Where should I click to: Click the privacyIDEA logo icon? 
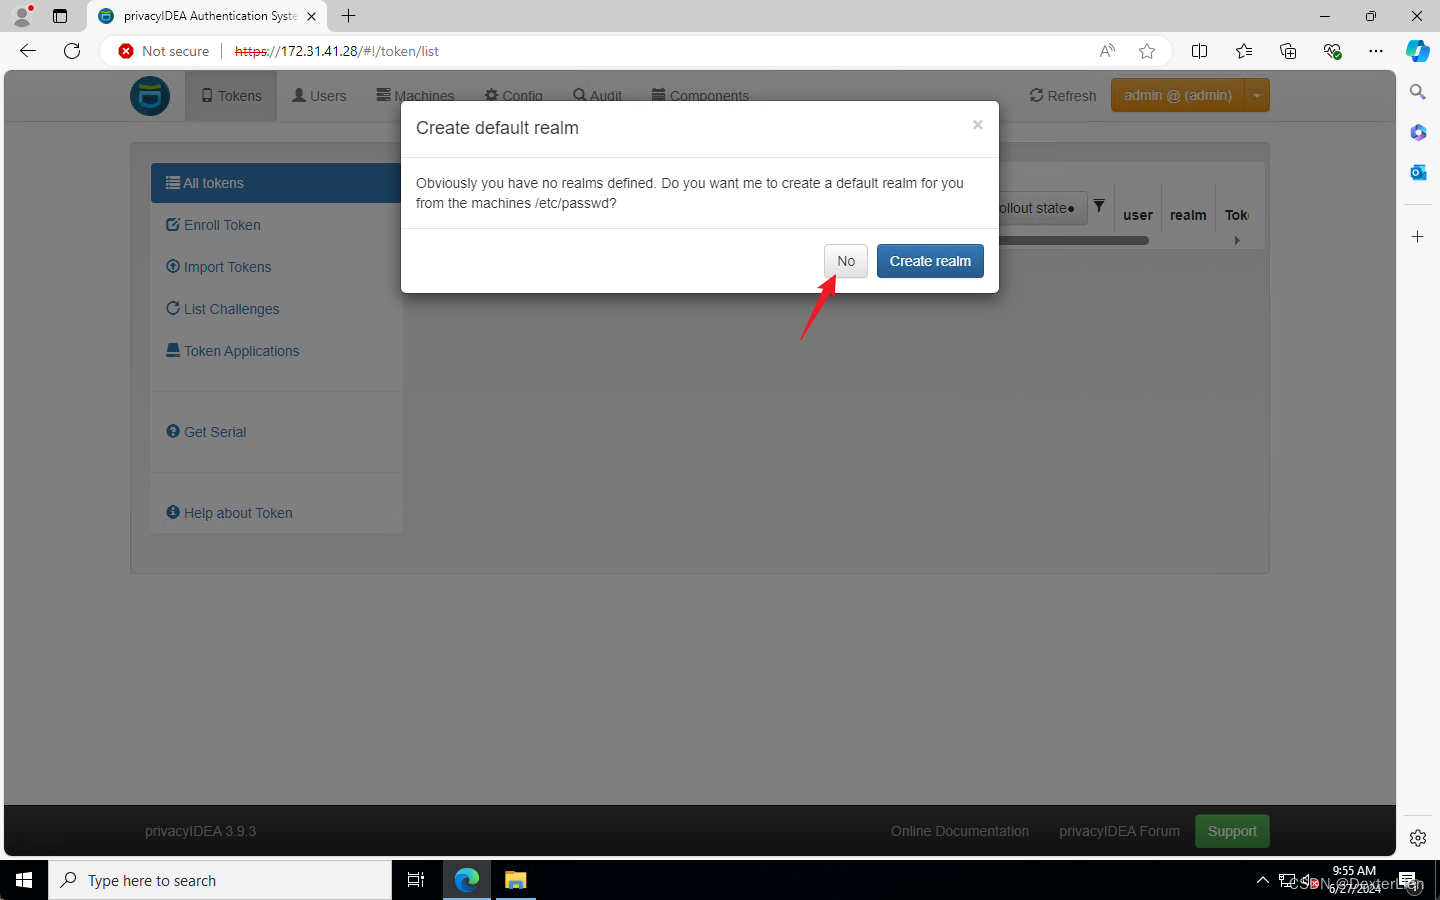[150, 97]
